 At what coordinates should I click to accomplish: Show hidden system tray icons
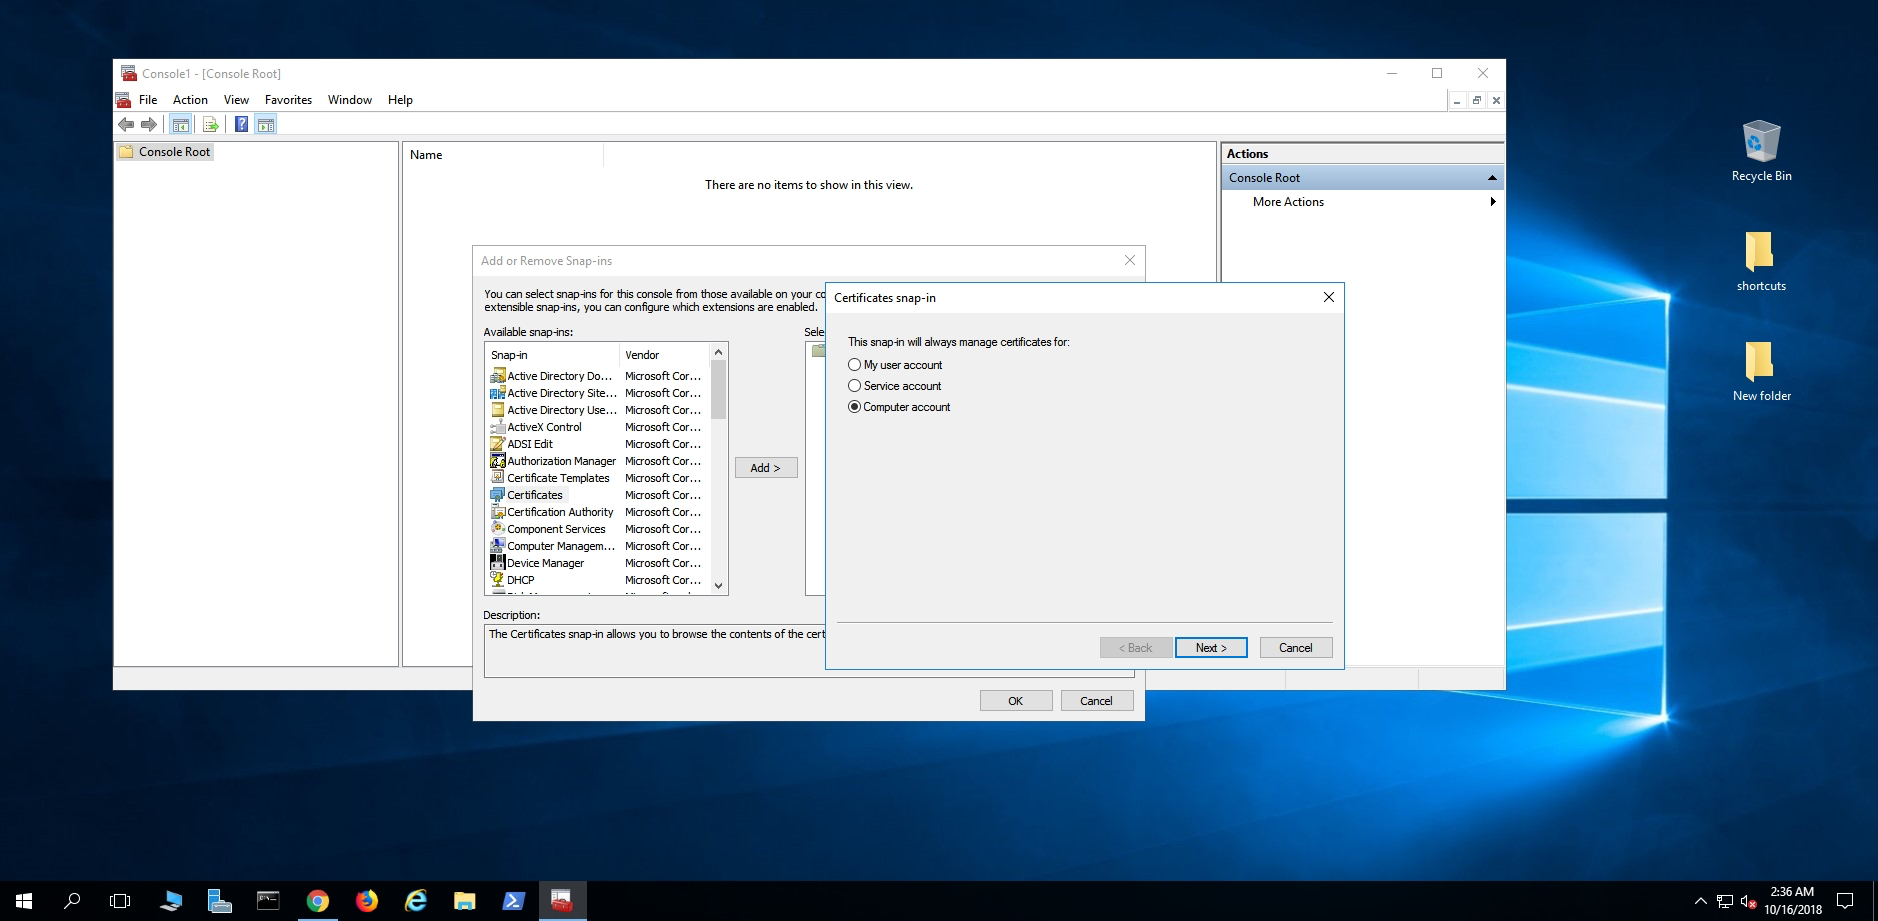coord(1700,901)
